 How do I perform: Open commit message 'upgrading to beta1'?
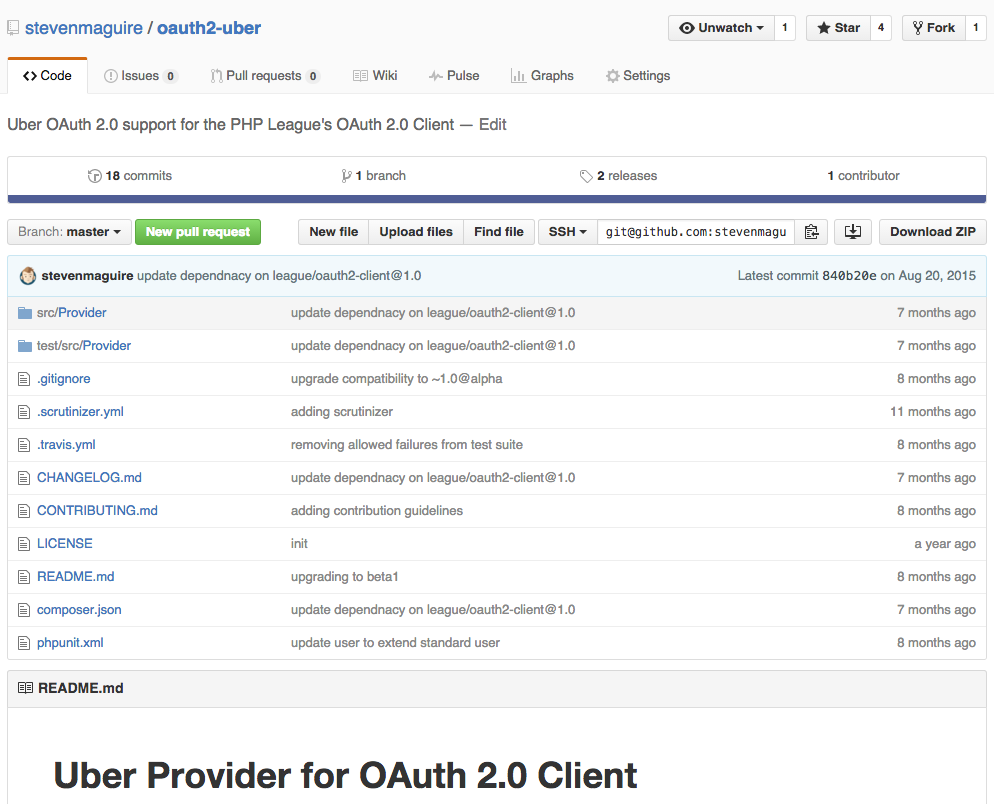(x=344, y=576)
